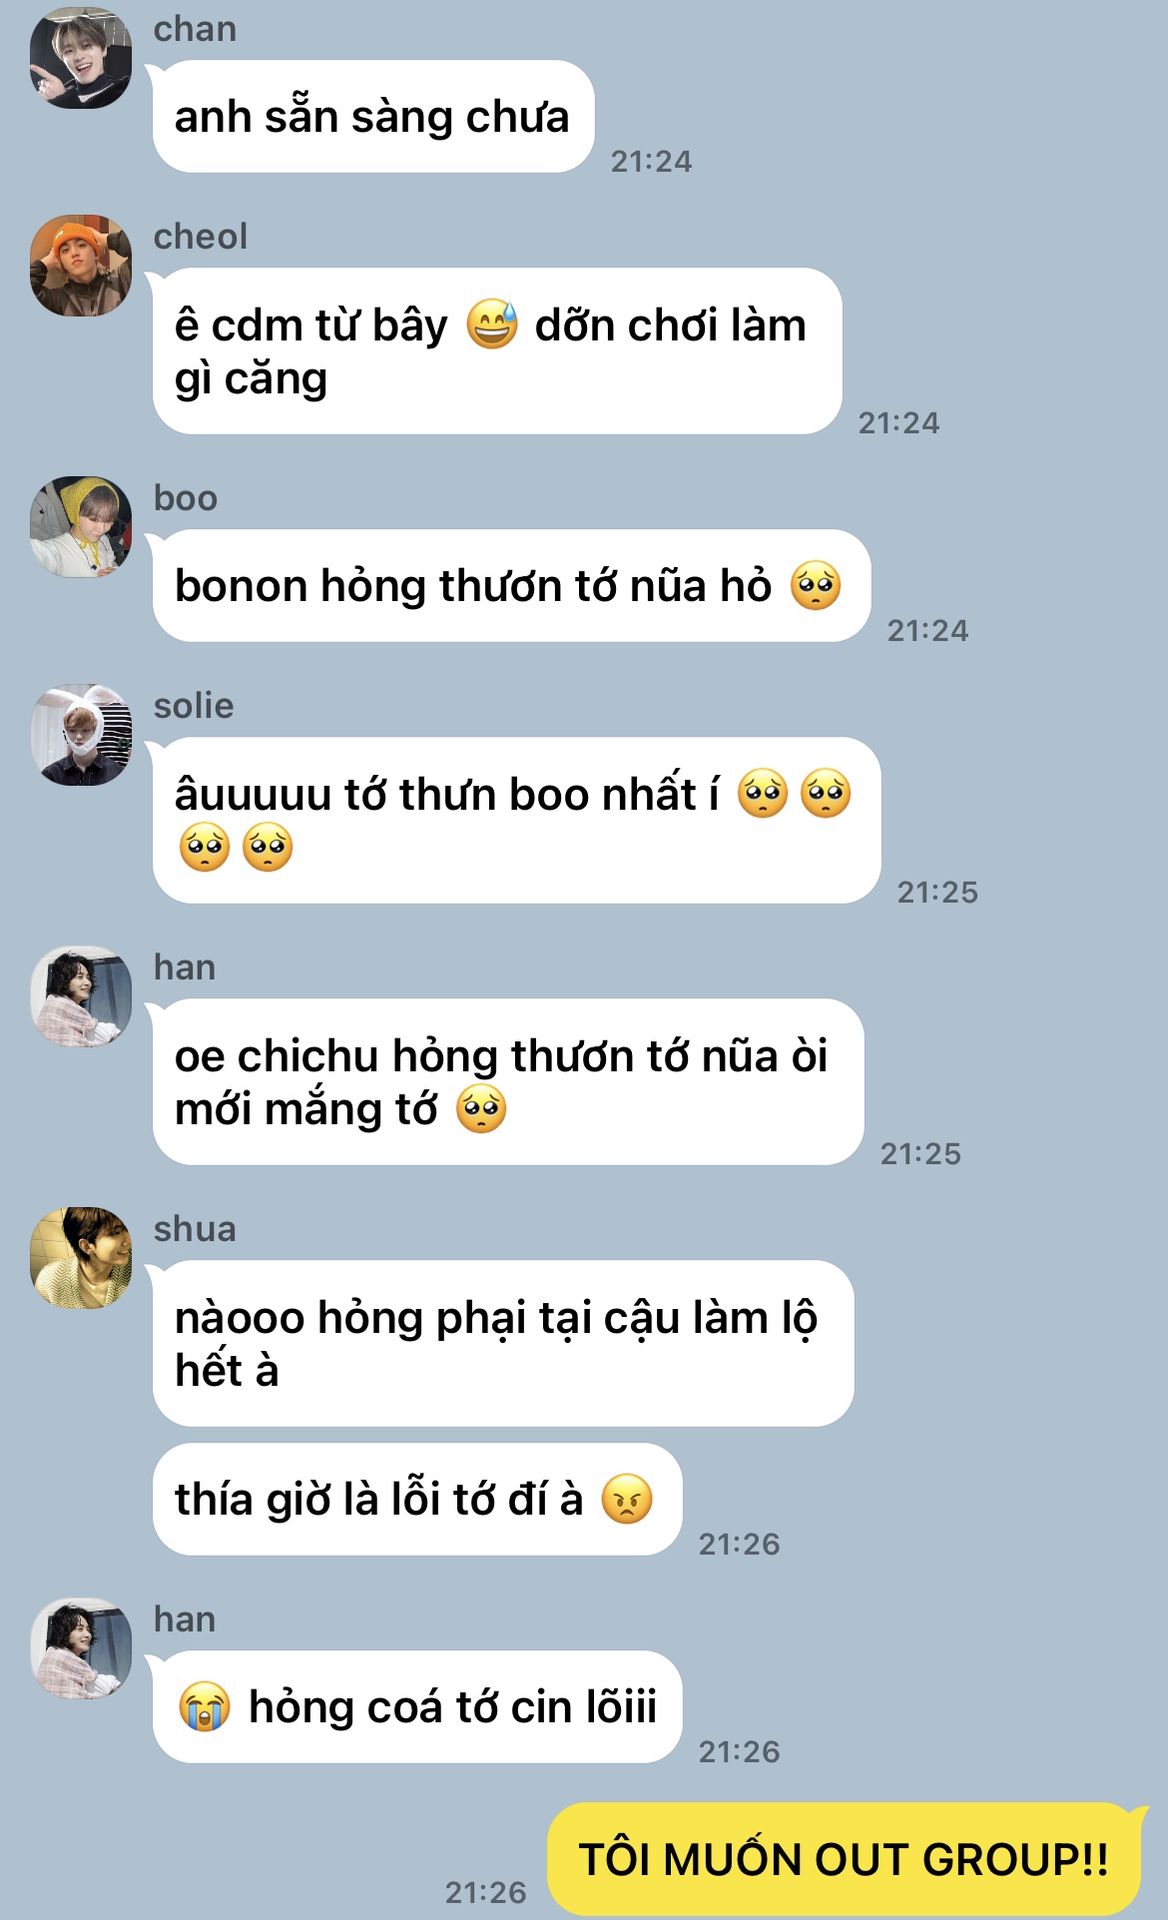Click the sender name 'shua'
1168x1920 pixels.
(x=195, y=1229)
